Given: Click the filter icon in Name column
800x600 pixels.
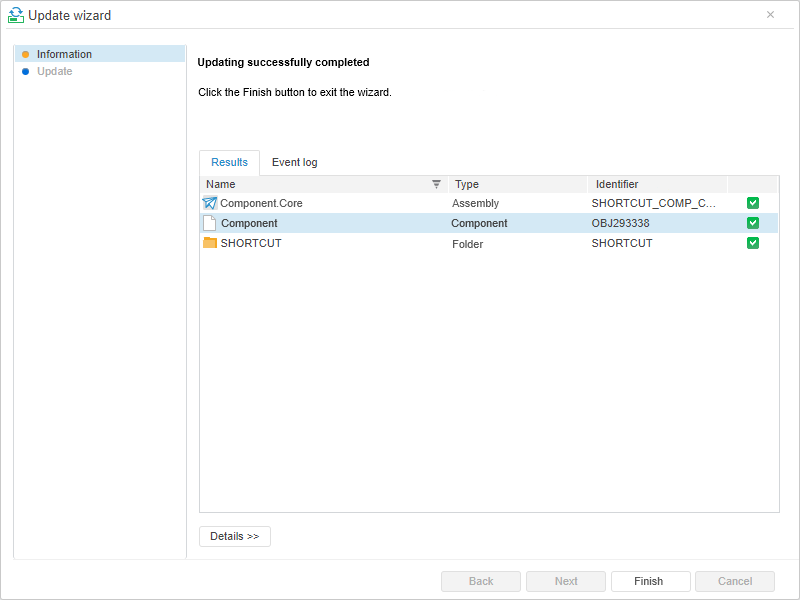Looking at the screenshot, I should click(x=436, y=184).
